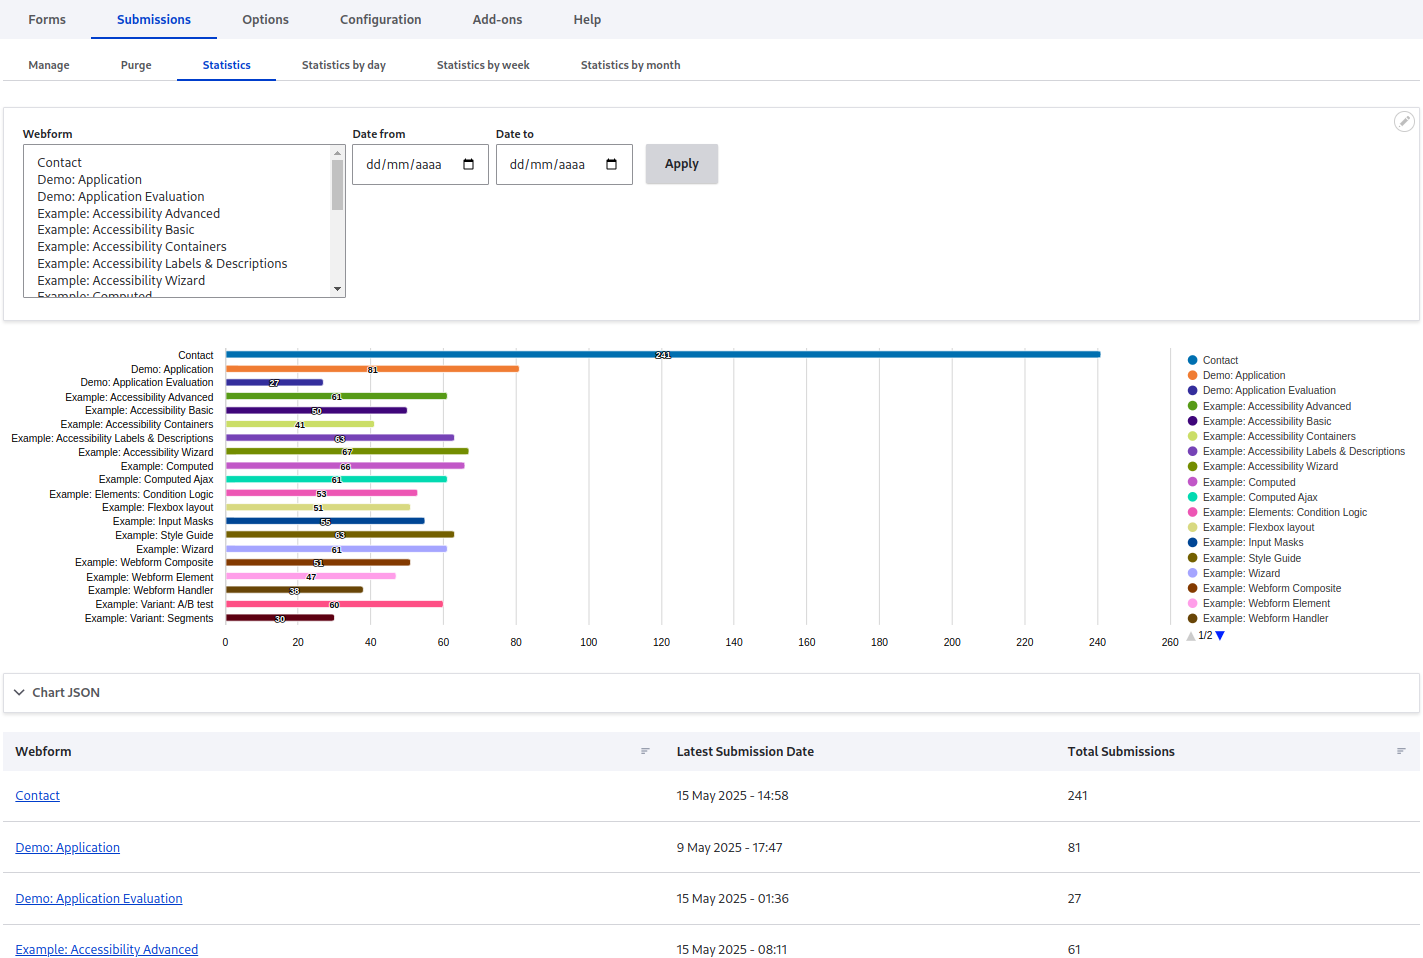Open the Date from calendar picker icon
Image resolution: width=1423 pixels, height=958 pixels.
(x=468, y=164)
